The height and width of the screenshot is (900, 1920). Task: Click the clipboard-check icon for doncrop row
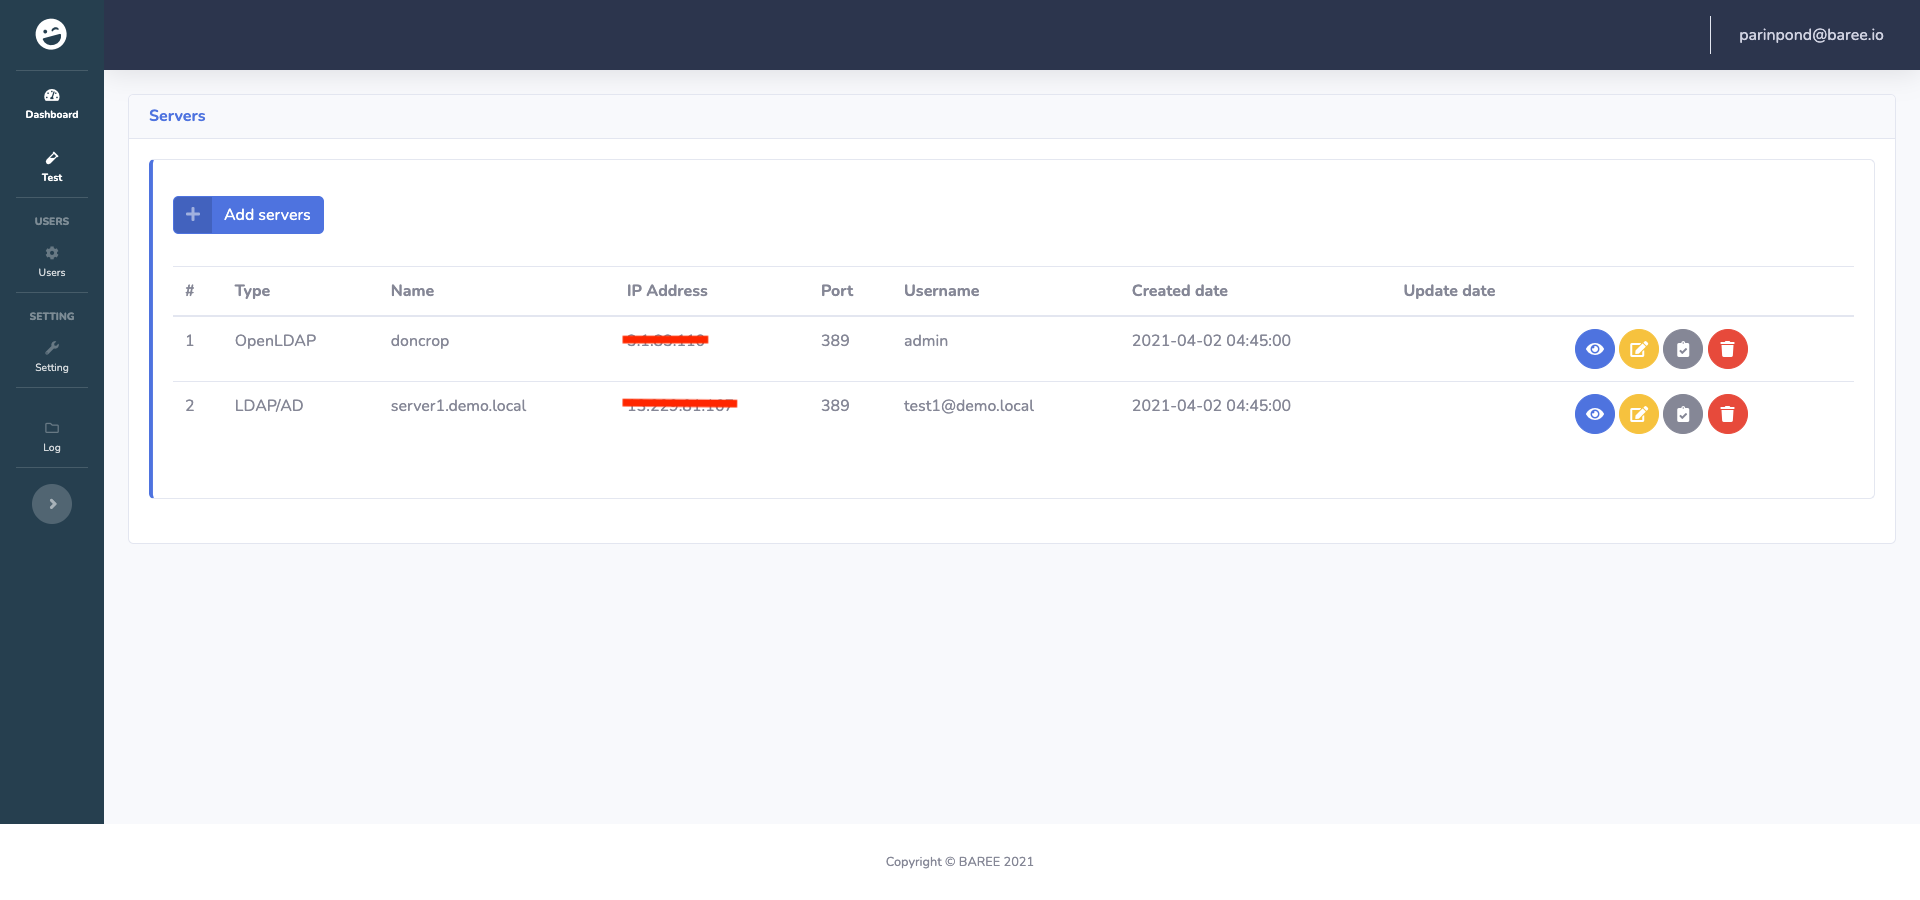(1683, 349)
